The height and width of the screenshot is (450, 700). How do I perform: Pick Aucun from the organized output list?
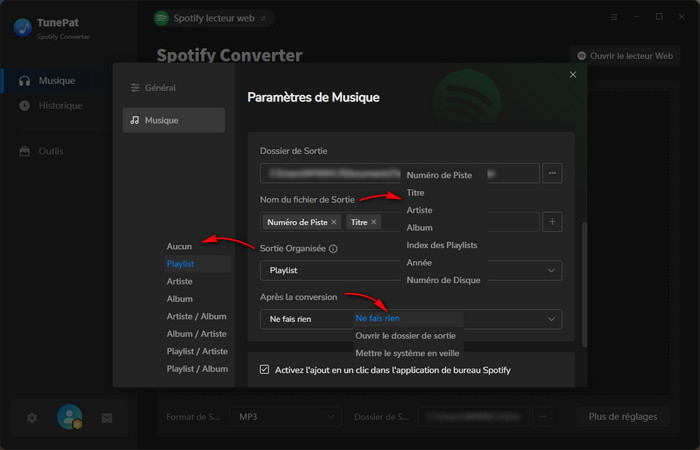click(x=180, y=246)
